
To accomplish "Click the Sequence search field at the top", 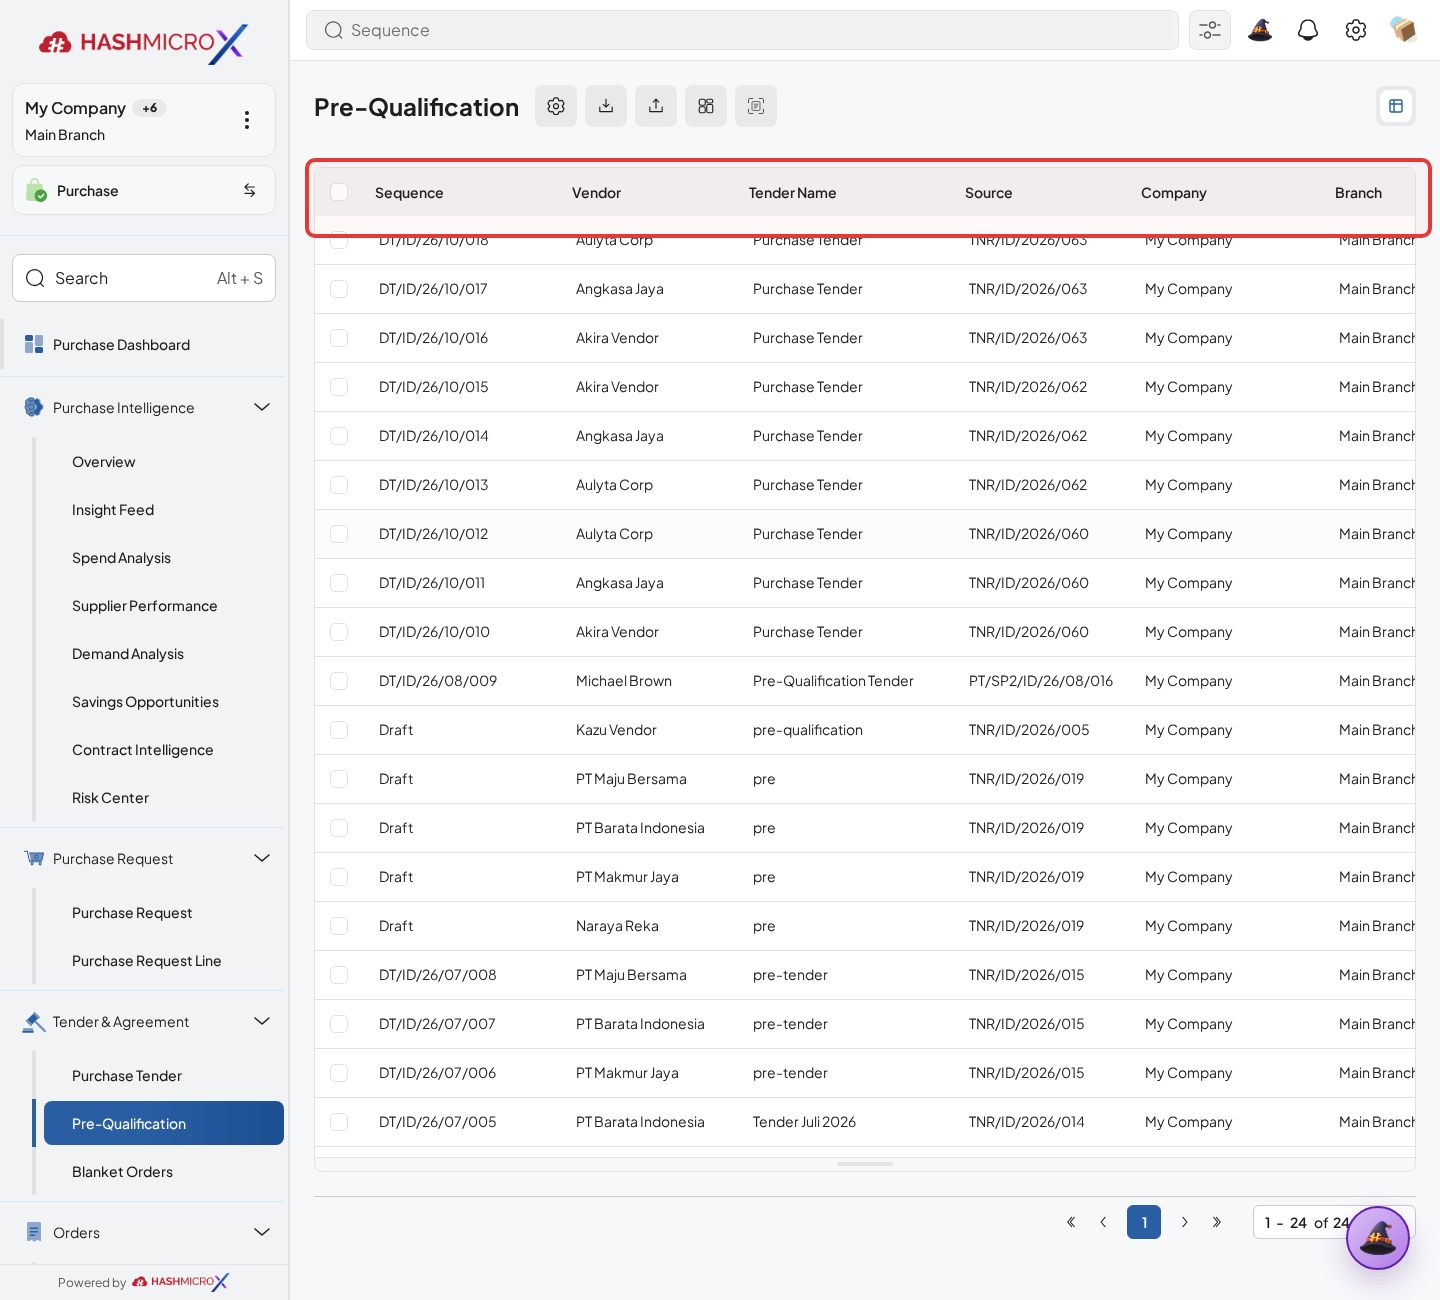I will pos(742,30).
